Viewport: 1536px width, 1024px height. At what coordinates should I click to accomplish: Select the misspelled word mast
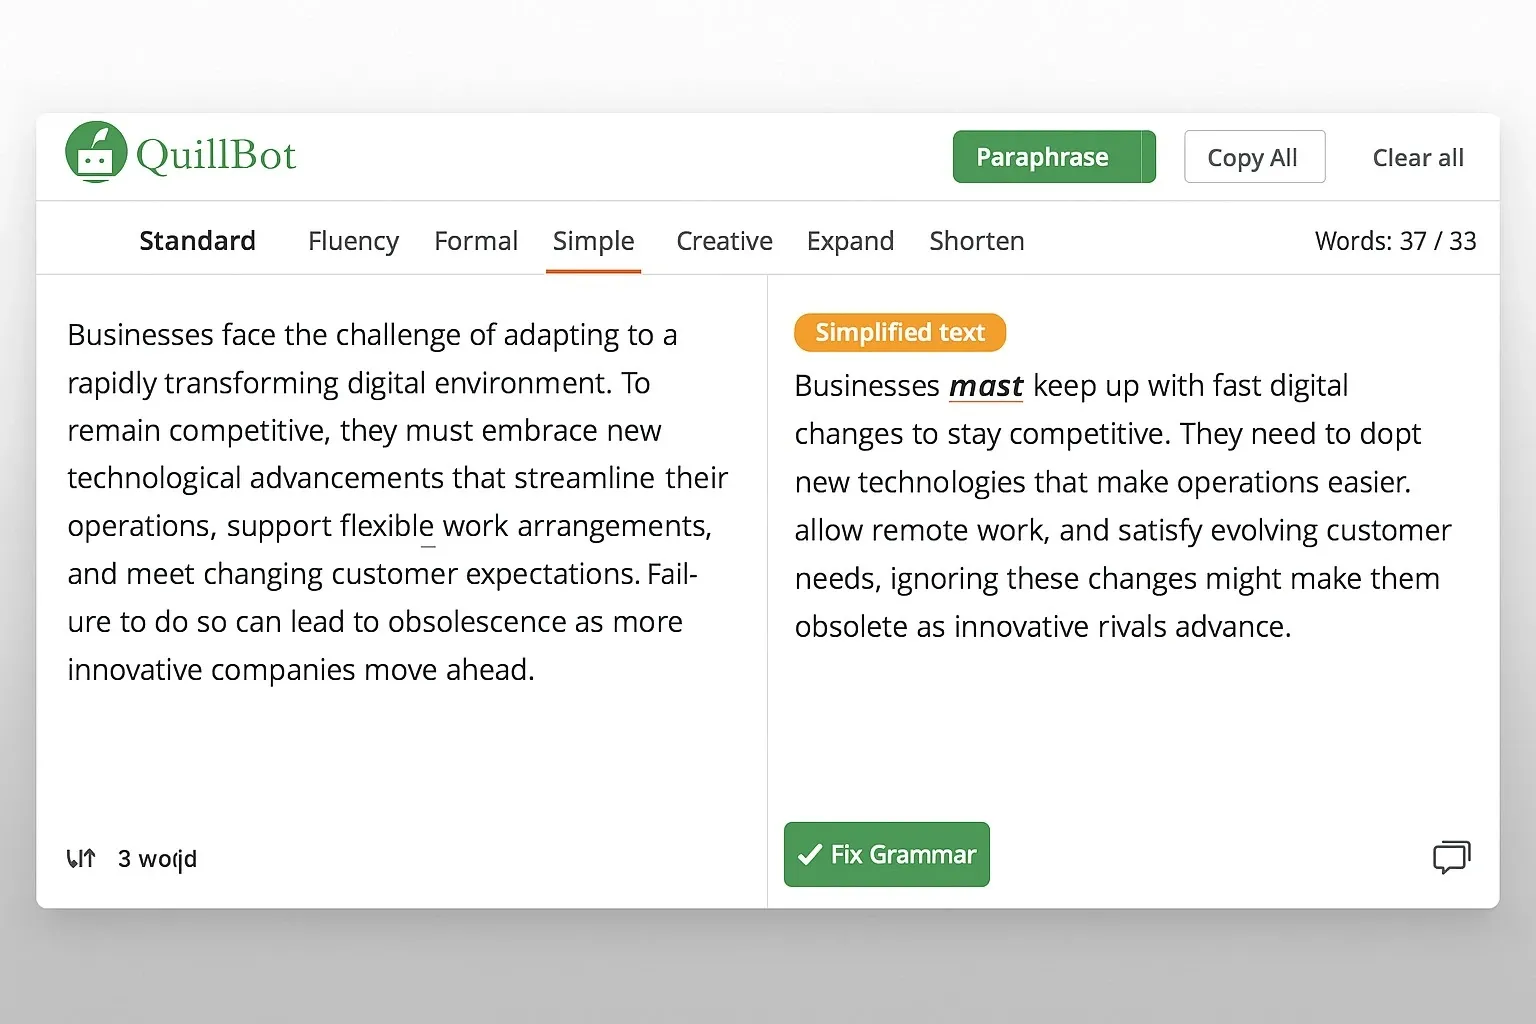coord(986,386)
